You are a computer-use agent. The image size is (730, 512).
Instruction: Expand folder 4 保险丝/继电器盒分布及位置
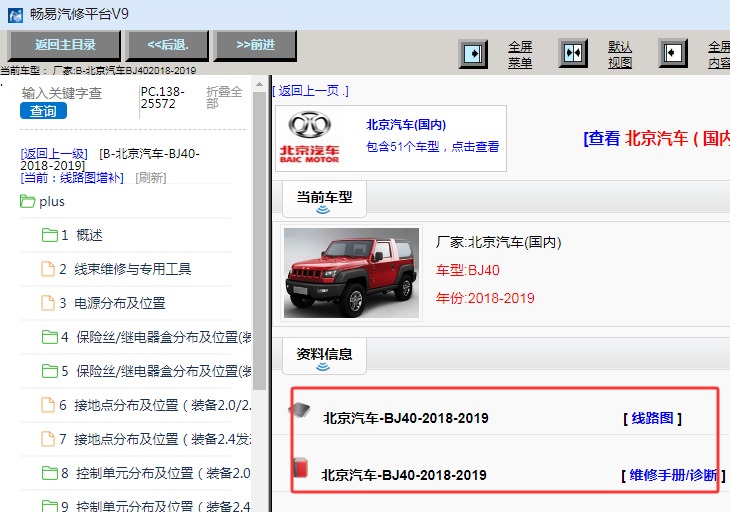[x=146, y=337]
